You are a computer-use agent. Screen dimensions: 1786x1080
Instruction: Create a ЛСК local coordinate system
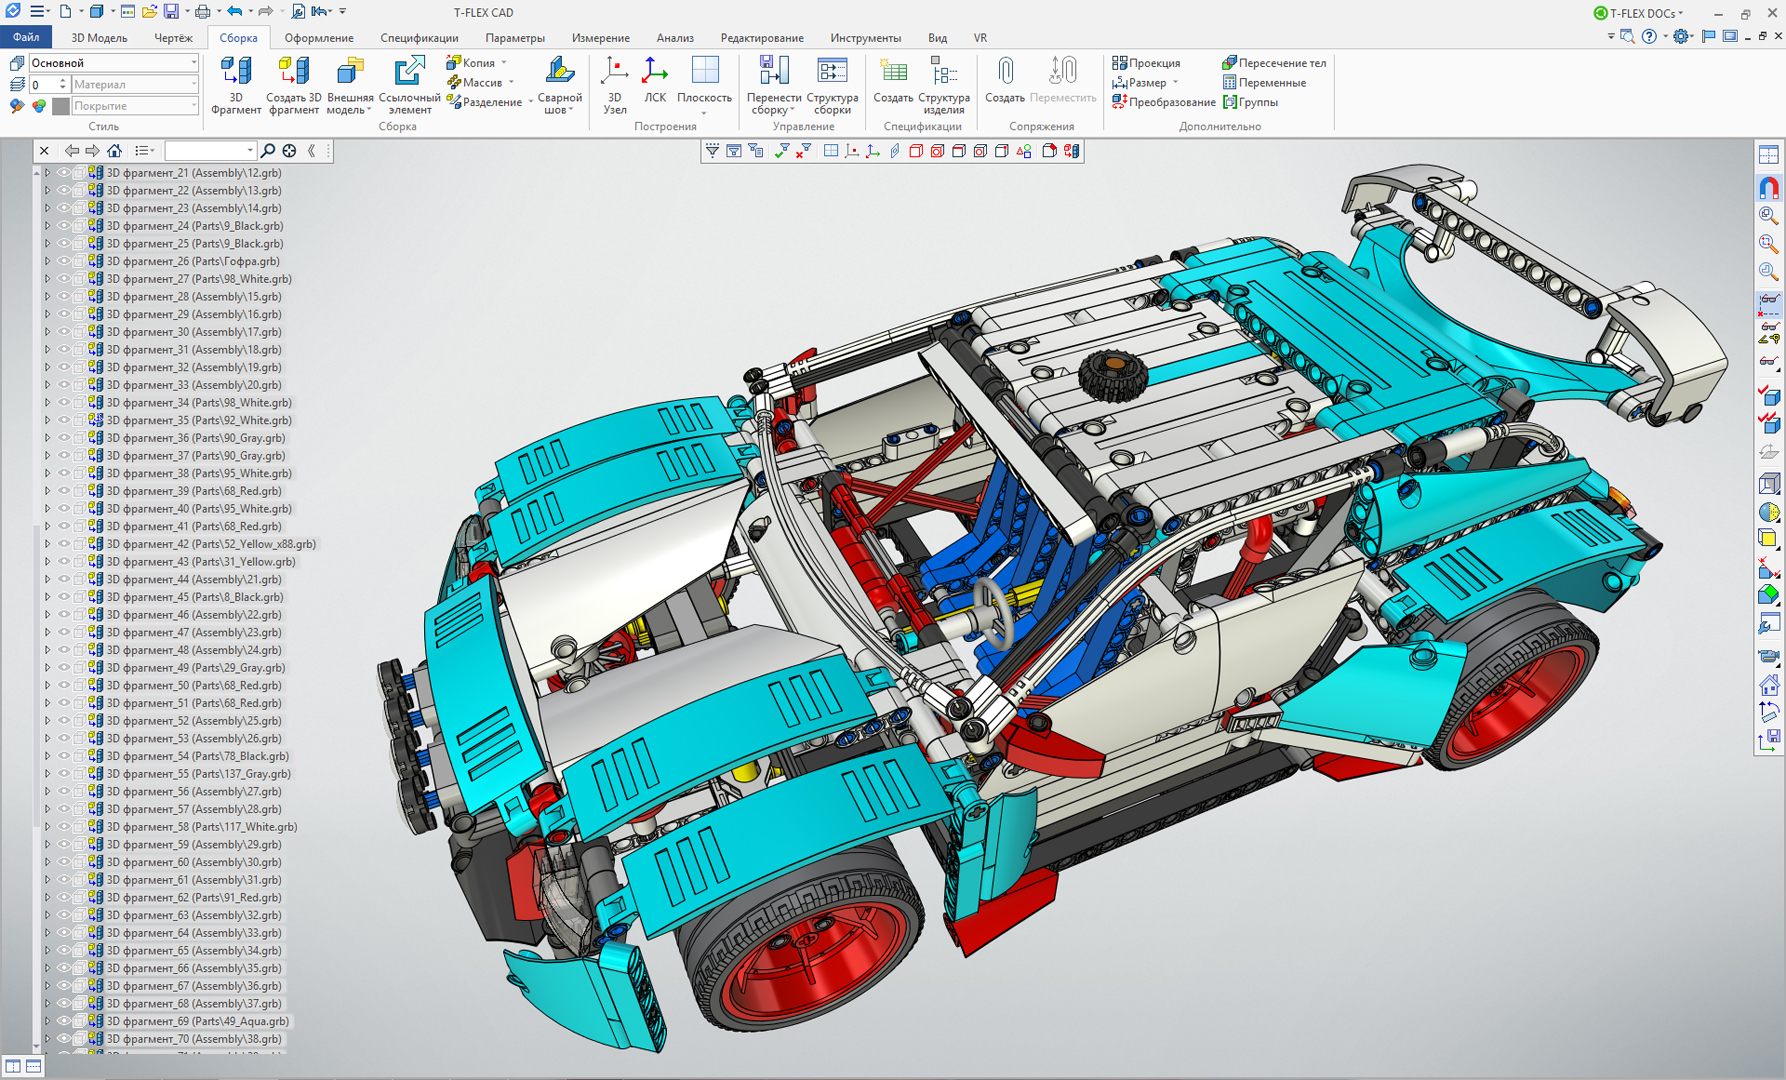pyautogui.click(x=654, y=80)
